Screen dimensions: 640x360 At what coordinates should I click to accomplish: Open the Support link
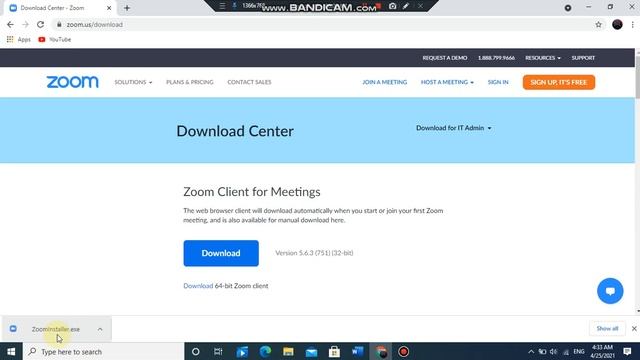coord(583,58)
